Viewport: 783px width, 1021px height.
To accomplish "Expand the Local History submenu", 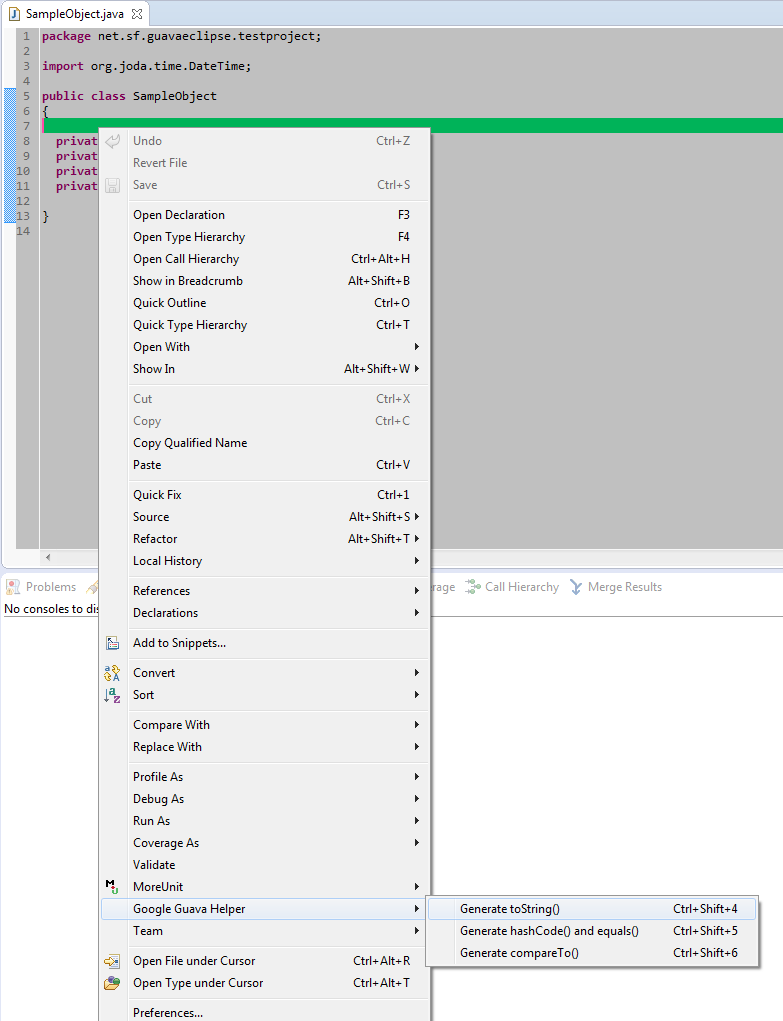I will coord(264,561).
